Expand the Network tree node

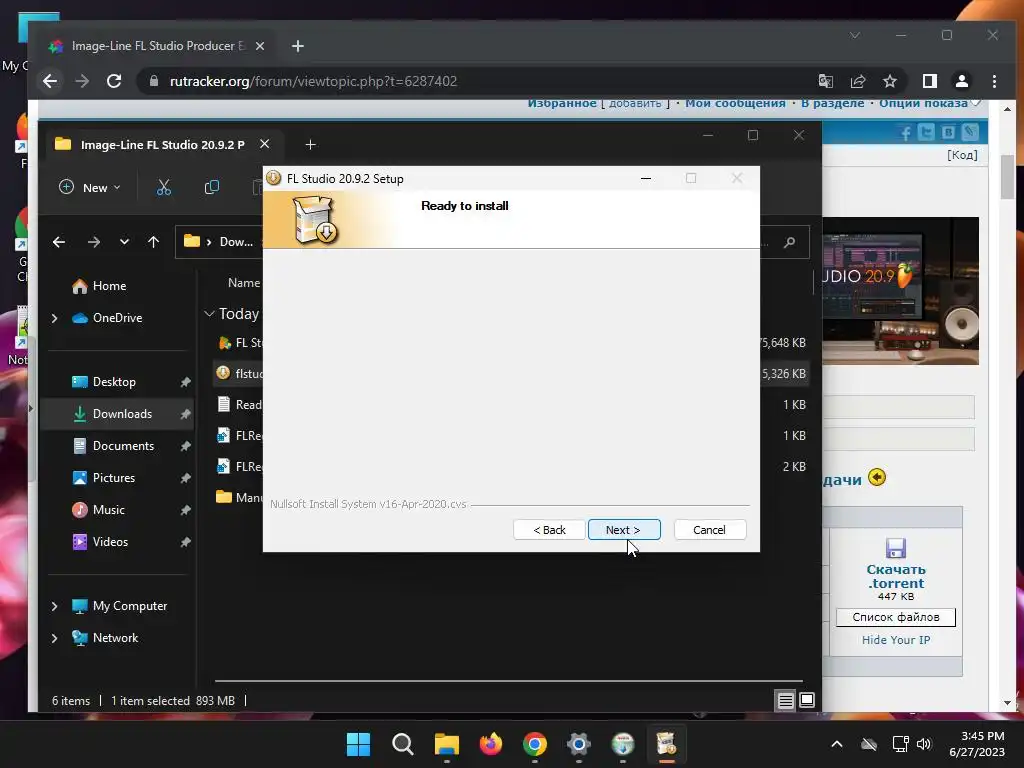(55, 638)
